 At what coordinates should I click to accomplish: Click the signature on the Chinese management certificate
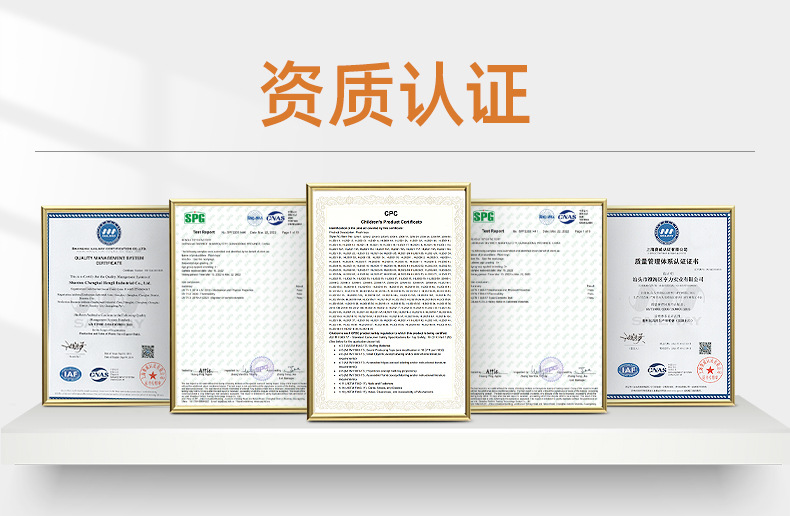click(x=632, y=338)
